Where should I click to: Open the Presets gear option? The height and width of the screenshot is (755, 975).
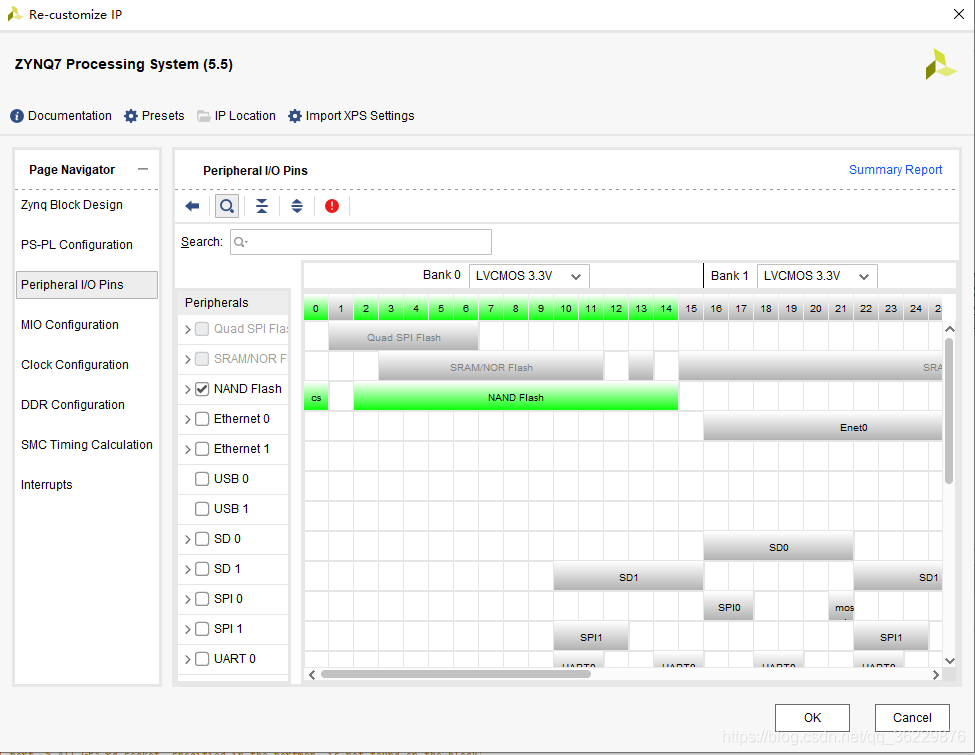[x=154, y=116]
